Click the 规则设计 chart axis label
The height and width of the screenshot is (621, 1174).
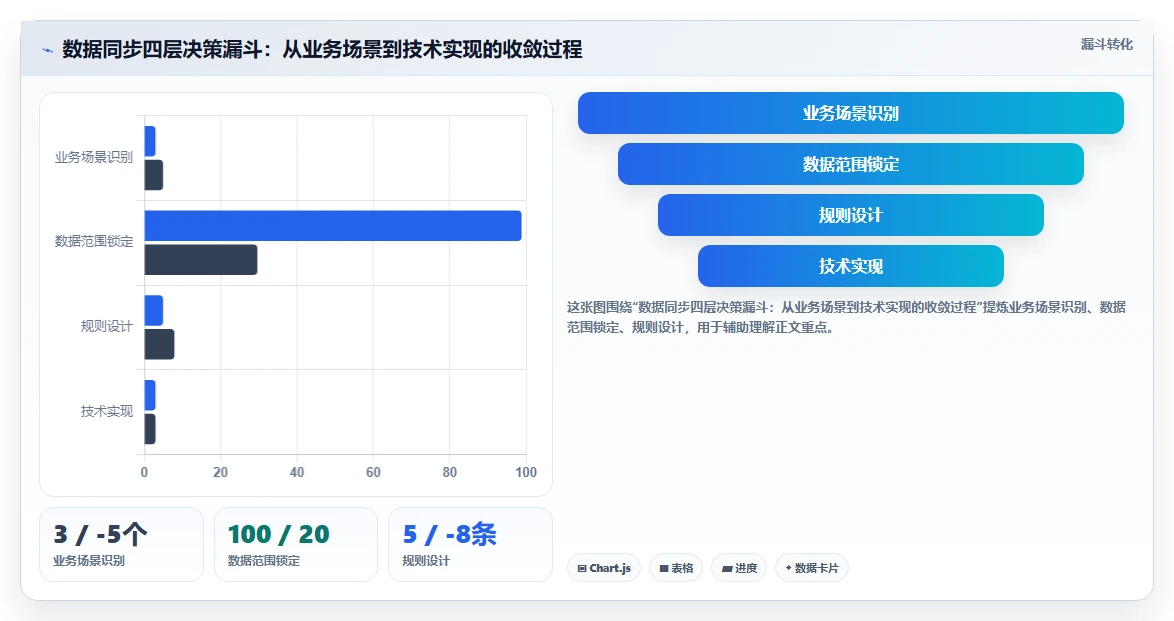107,327
